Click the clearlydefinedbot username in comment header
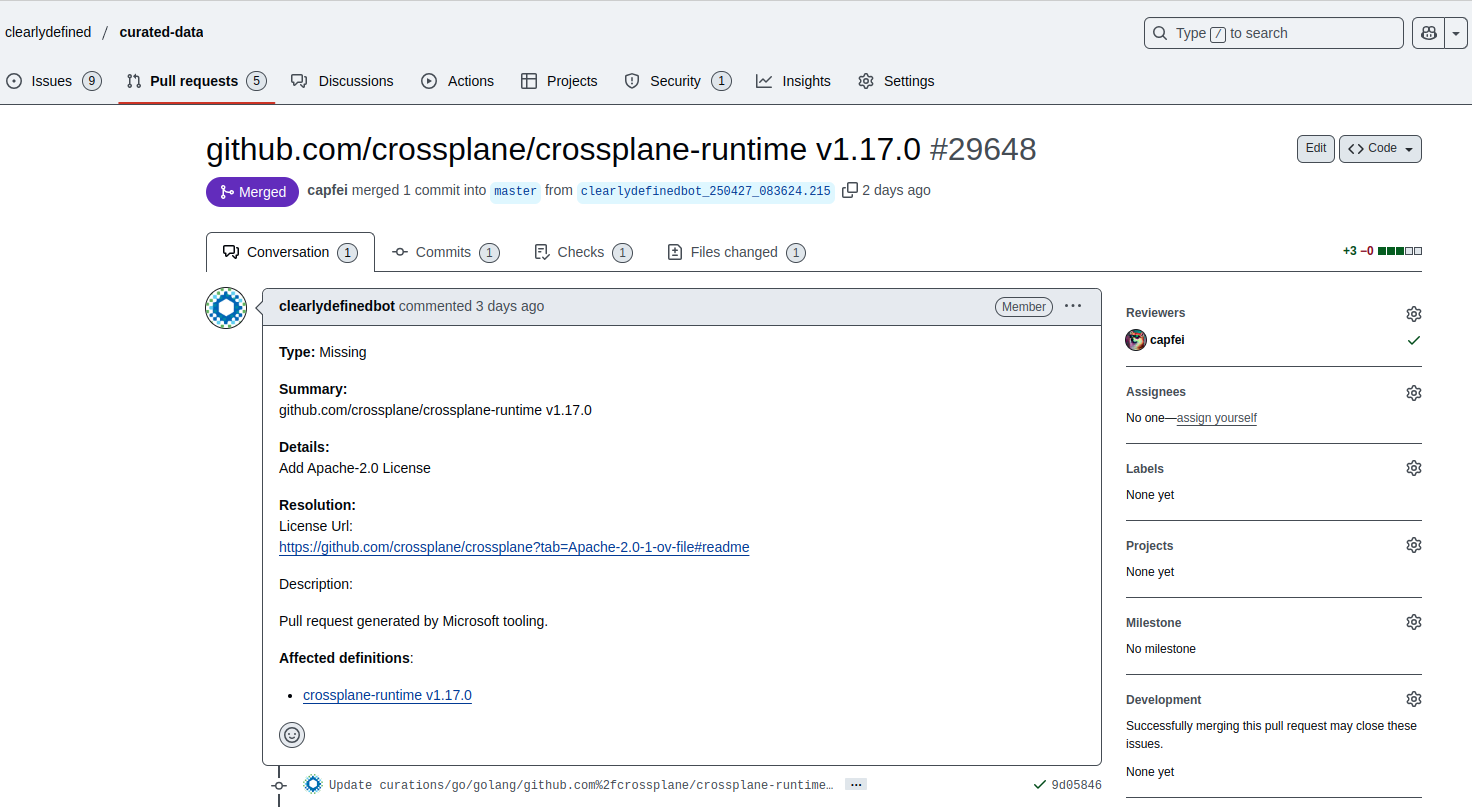Image resolution: width=1472 pixels, height=807 pixels. click(x=337, y=306)
